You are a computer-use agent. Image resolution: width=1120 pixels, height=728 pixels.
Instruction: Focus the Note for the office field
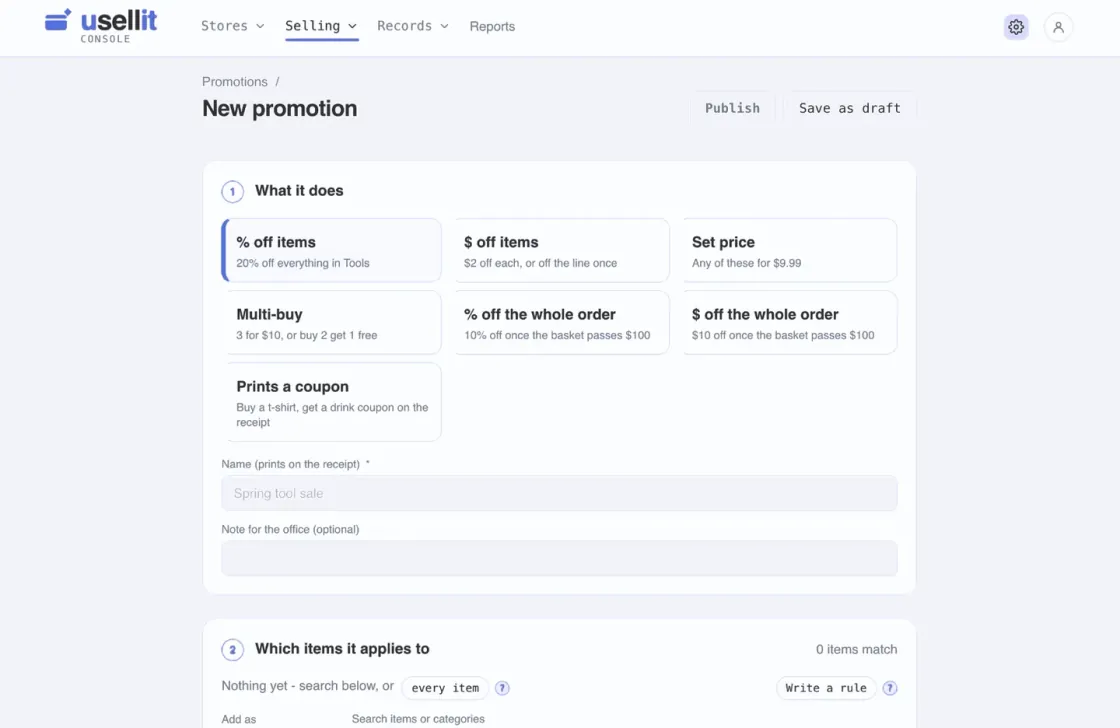click(559, 558)
